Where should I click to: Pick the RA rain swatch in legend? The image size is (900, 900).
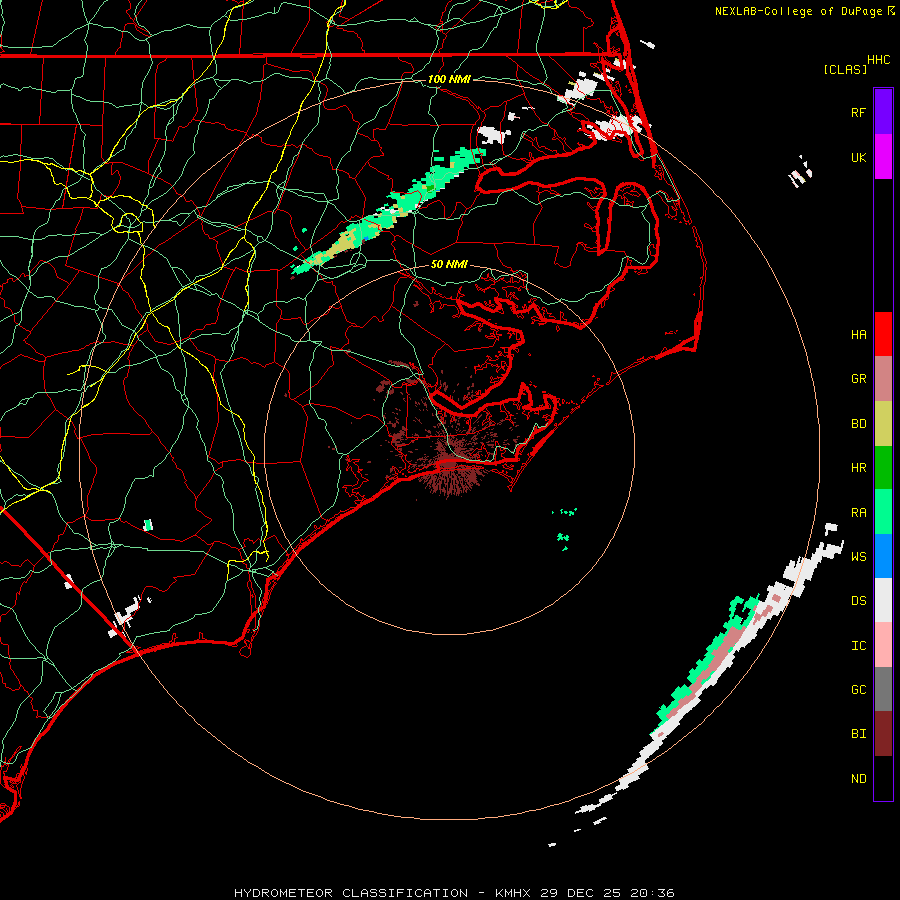(883, 512)
